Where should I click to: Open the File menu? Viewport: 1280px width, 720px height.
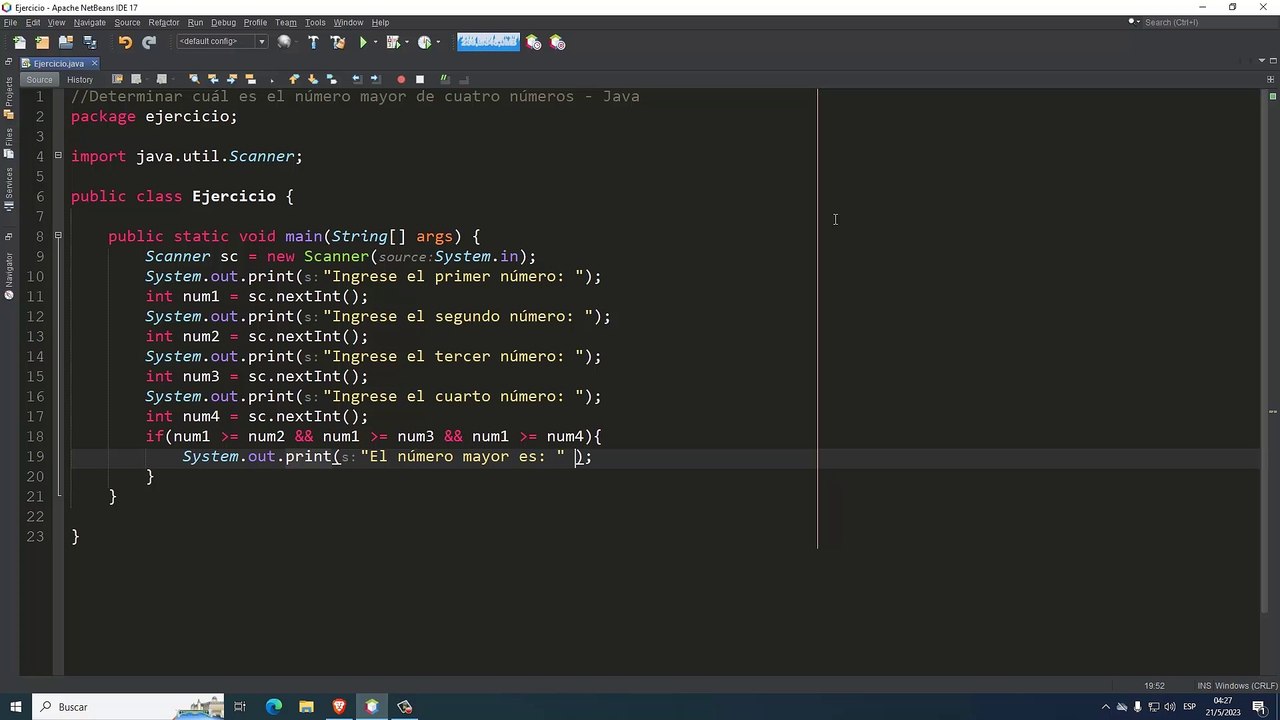(x=10, y=22)
